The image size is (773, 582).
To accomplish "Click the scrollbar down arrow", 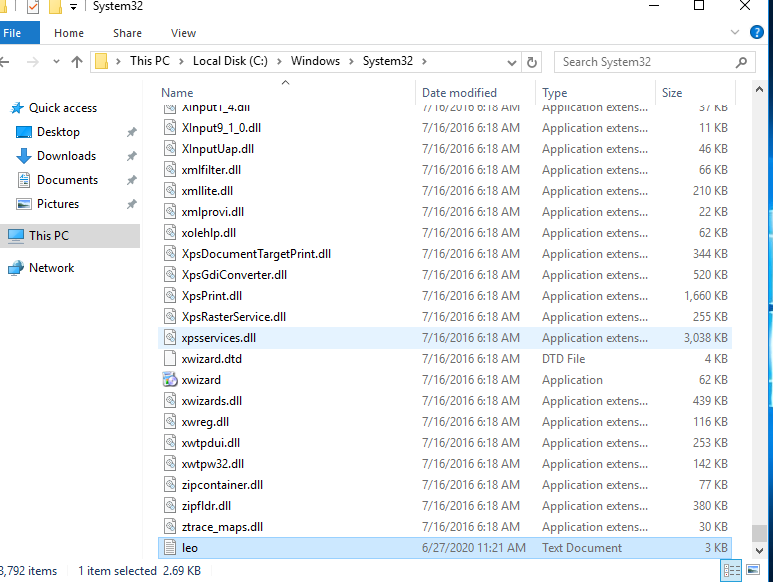I will click(x=759, y=551).
